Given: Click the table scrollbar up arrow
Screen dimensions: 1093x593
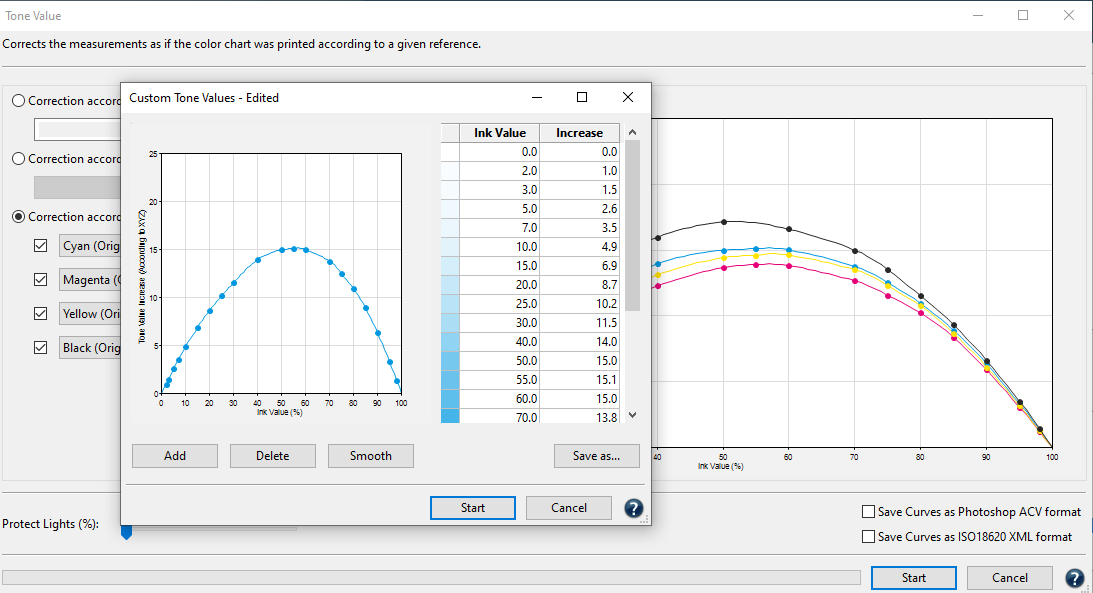Looking at the screenshot, I should 632,132.
